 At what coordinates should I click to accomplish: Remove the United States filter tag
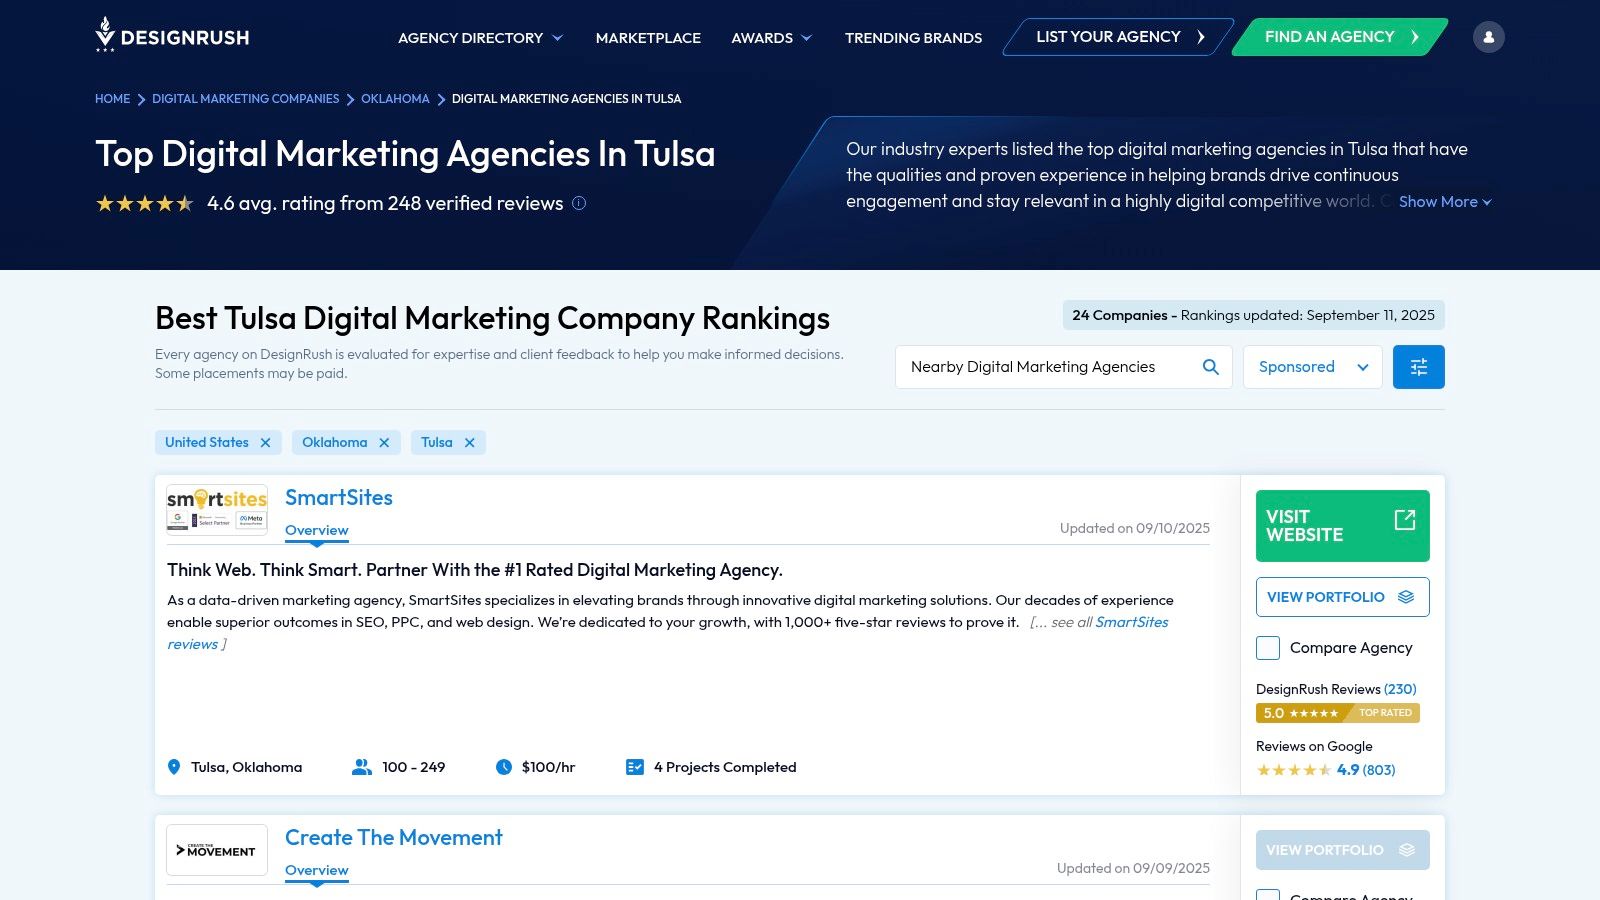[265, 443]
